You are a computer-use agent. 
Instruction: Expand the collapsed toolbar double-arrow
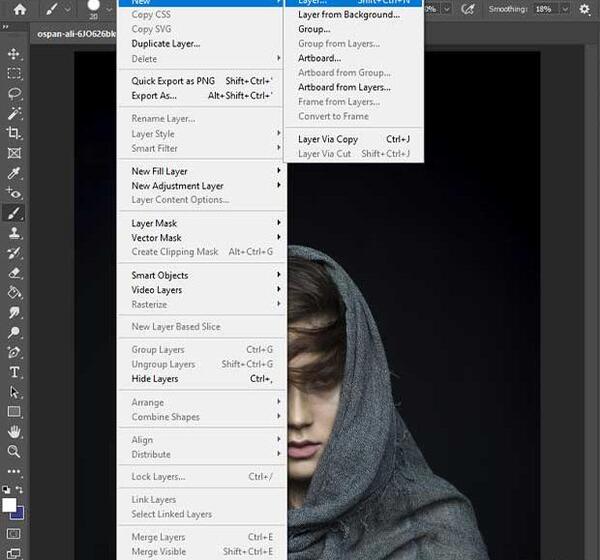[x=5, y=27]
